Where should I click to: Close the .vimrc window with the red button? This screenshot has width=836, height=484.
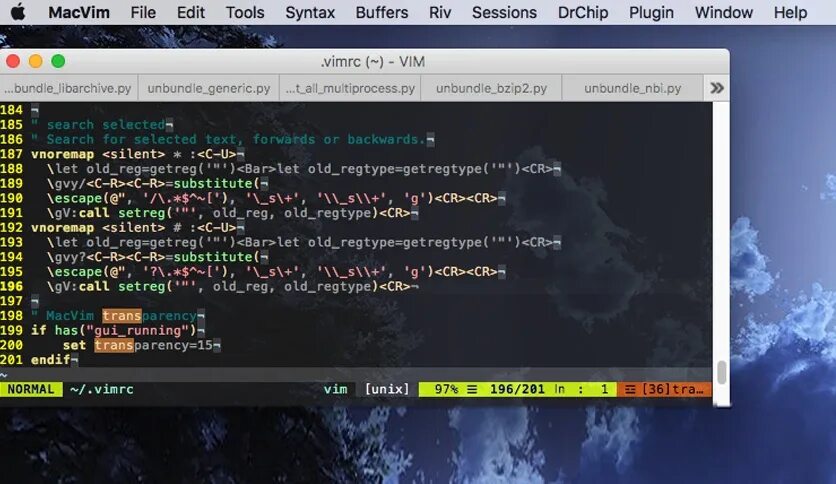tap(13, 61)
